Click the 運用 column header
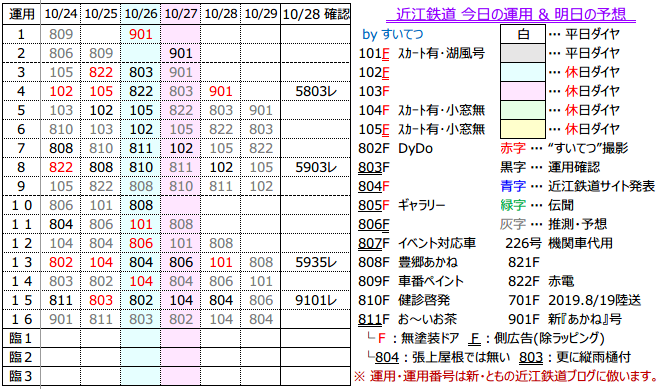 pos(22,14)
